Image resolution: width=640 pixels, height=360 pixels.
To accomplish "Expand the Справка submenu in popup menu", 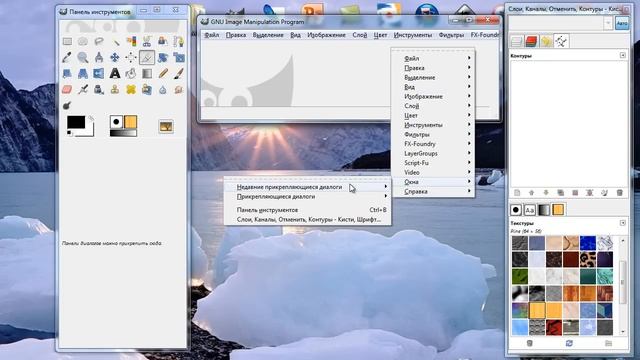I will 433,191.
